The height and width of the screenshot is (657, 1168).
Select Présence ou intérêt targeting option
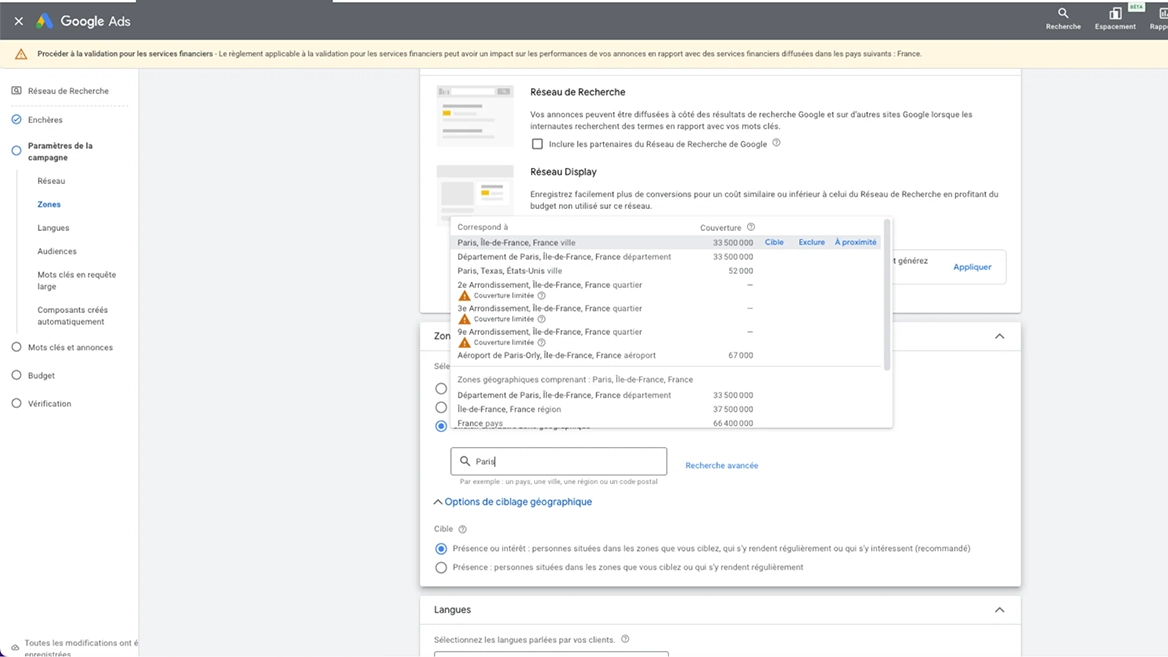441,548
